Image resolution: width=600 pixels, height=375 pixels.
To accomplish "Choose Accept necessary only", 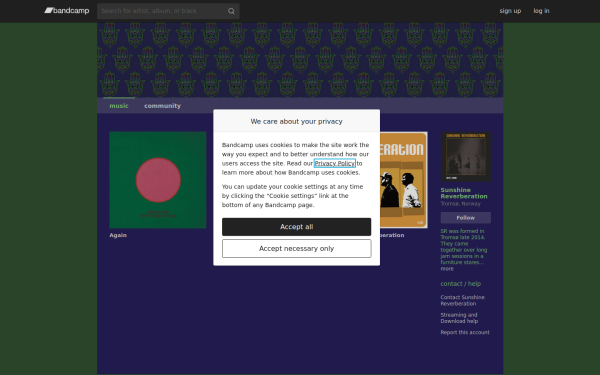I will [297, 249].
